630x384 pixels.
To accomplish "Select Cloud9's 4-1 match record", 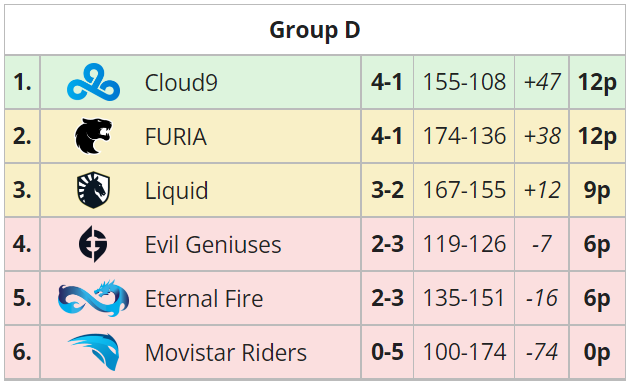I will click(x=387, y=82).
